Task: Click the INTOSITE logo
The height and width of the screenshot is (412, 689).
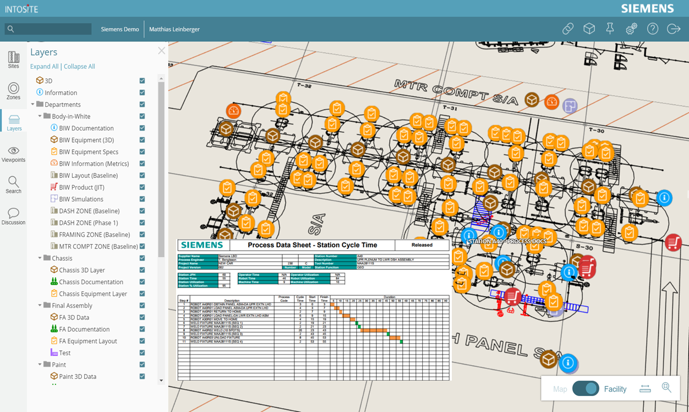Action: click(x=21, y=9)
